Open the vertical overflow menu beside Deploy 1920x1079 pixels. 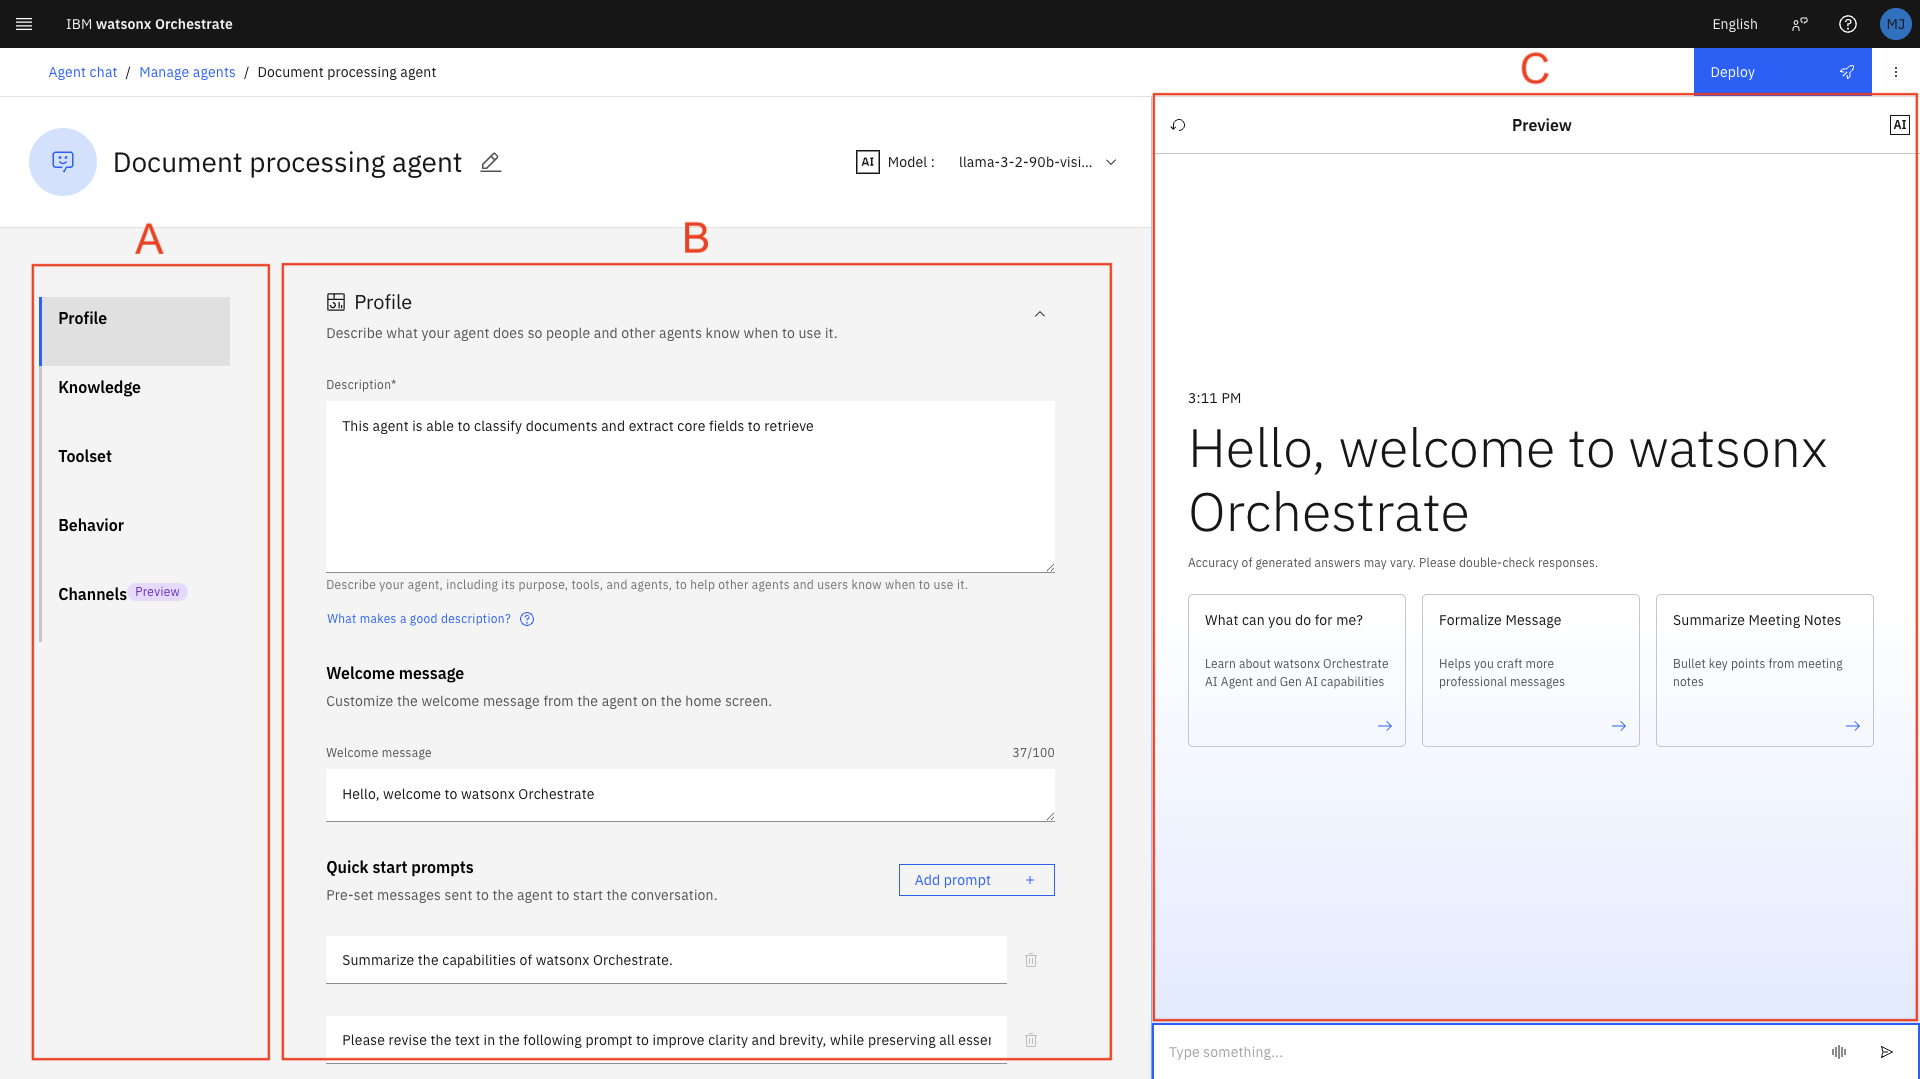pos(1896,72)
